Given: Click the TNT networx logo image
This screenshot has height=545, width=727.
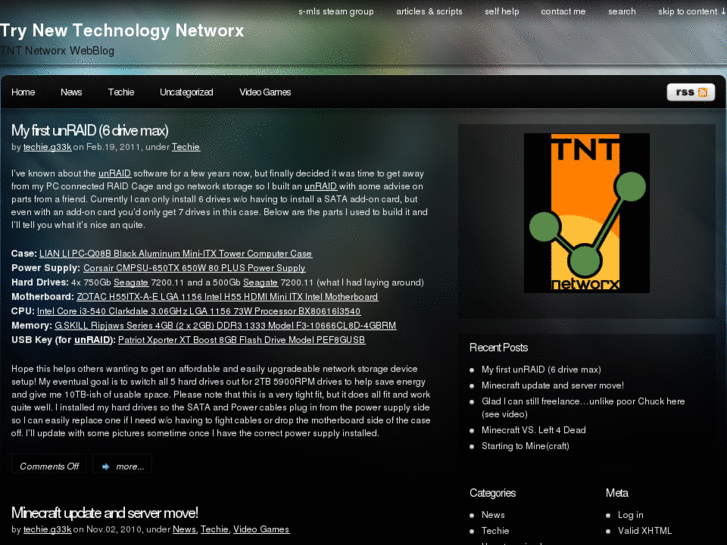Looking at the screenshot, I should [x=587, y=213].
